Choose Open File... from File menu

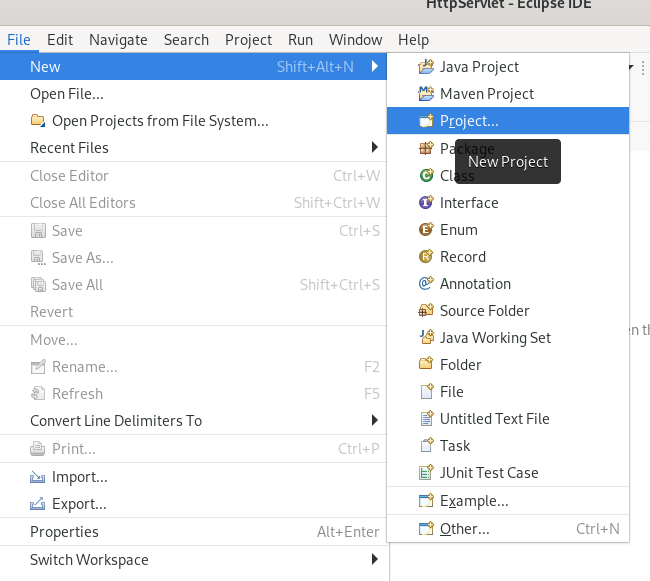193,94
